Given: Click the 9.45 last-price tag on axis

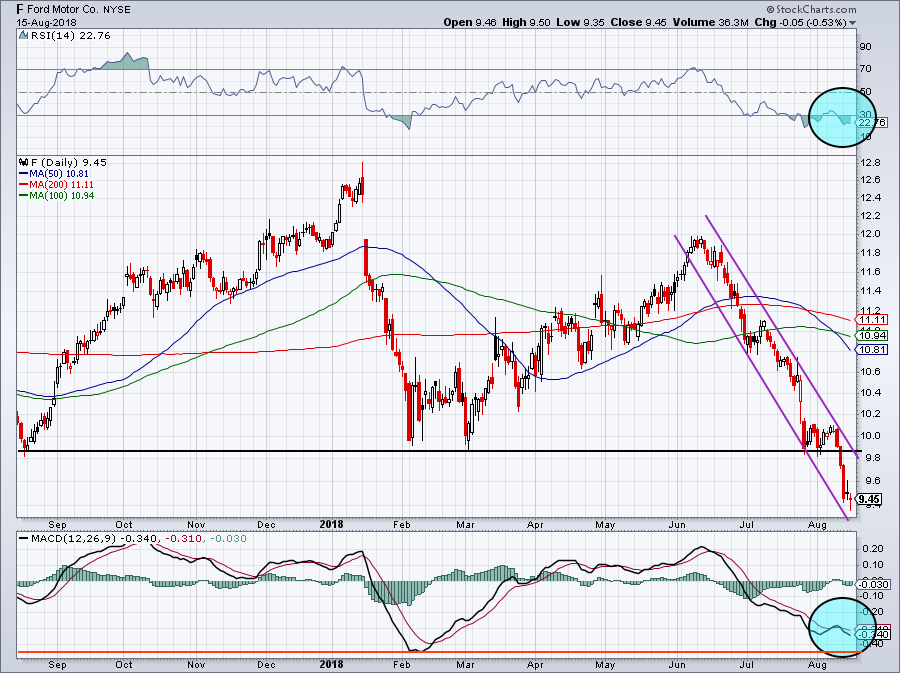Looking at the screenshot, I should coord(870,499).
